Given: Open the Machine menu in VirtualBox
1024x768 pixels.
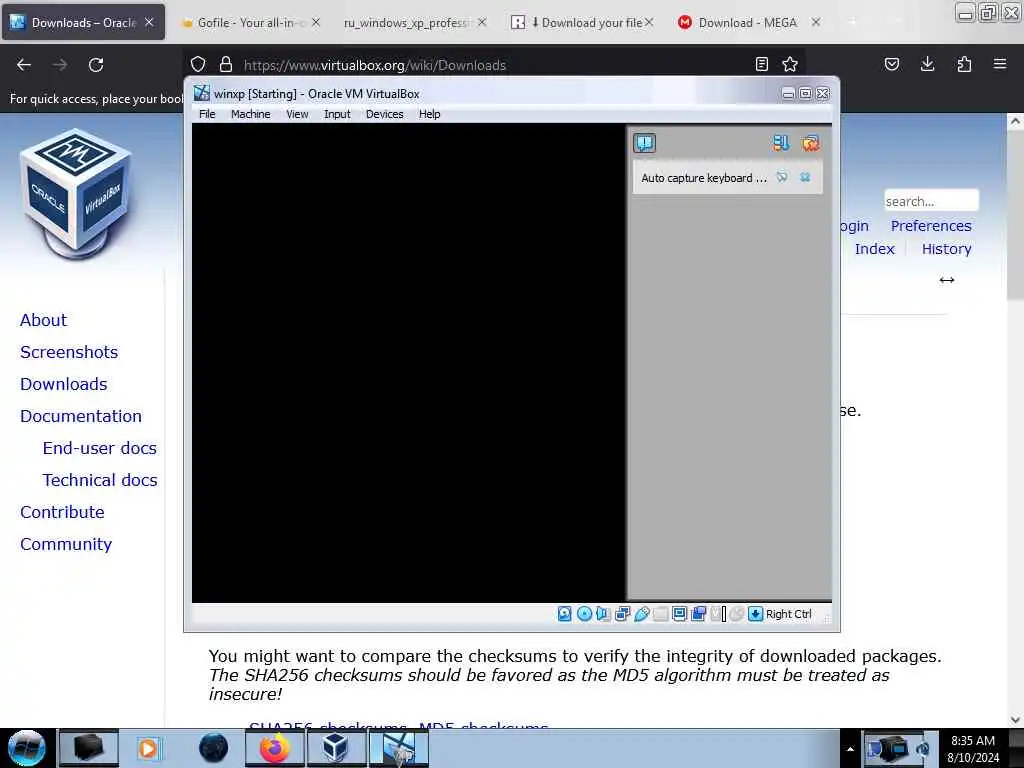Looking at the screenshot, I should [x=251, y=114].
